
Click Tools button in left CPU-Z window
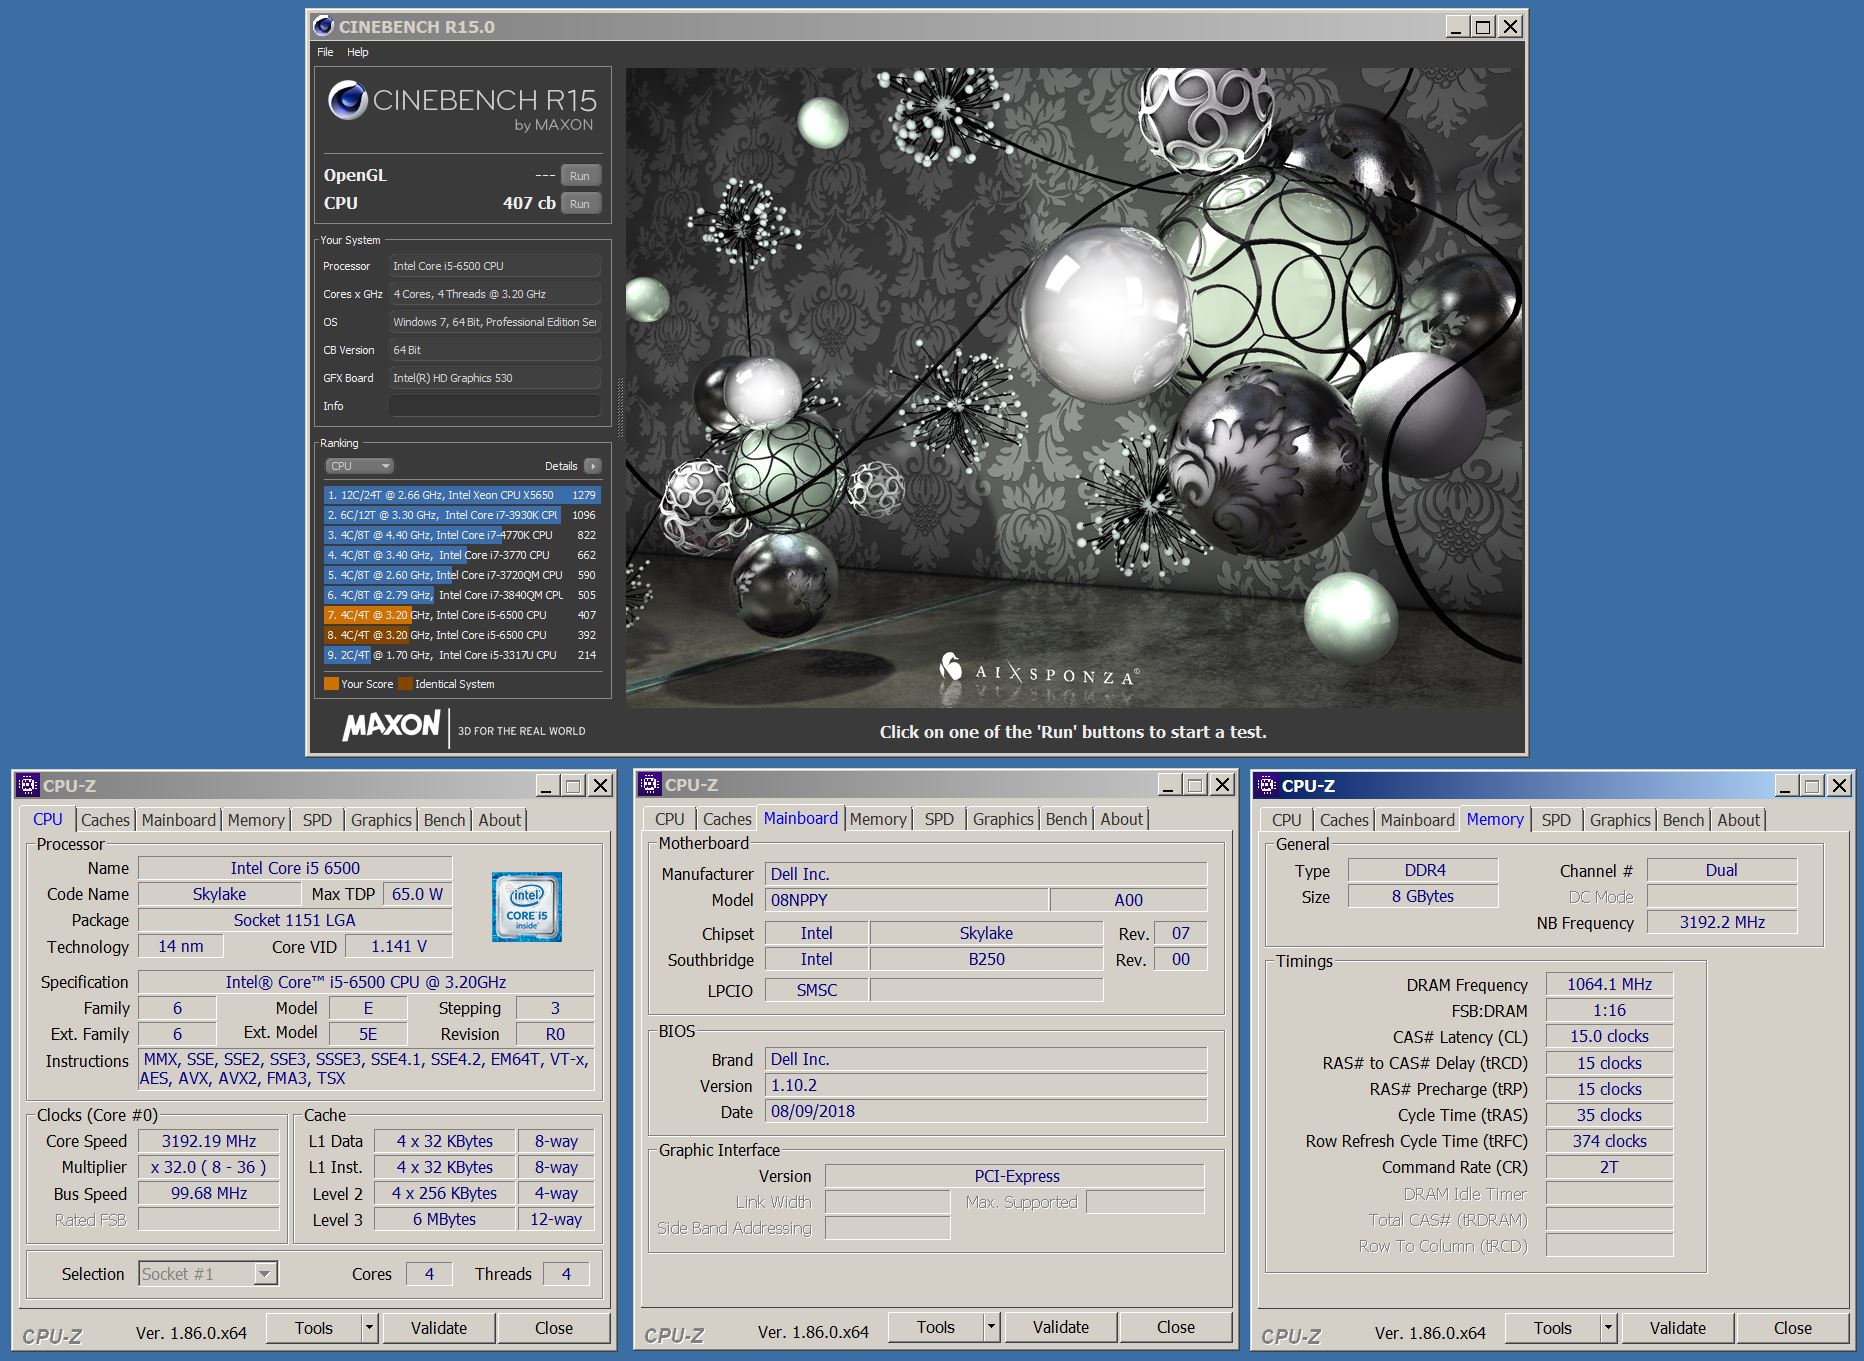pos(313,1328)
